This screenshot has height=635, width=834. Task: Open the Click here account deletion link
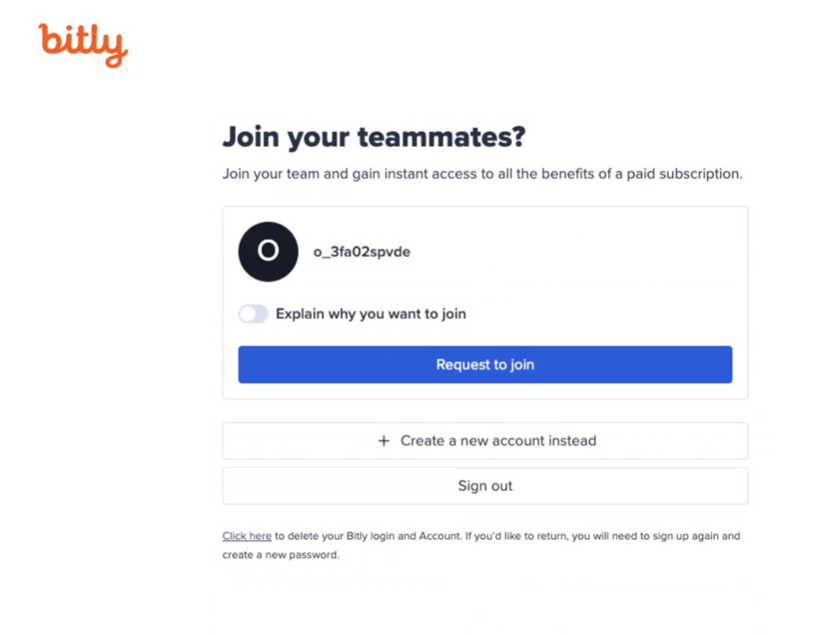pos(247,536)
